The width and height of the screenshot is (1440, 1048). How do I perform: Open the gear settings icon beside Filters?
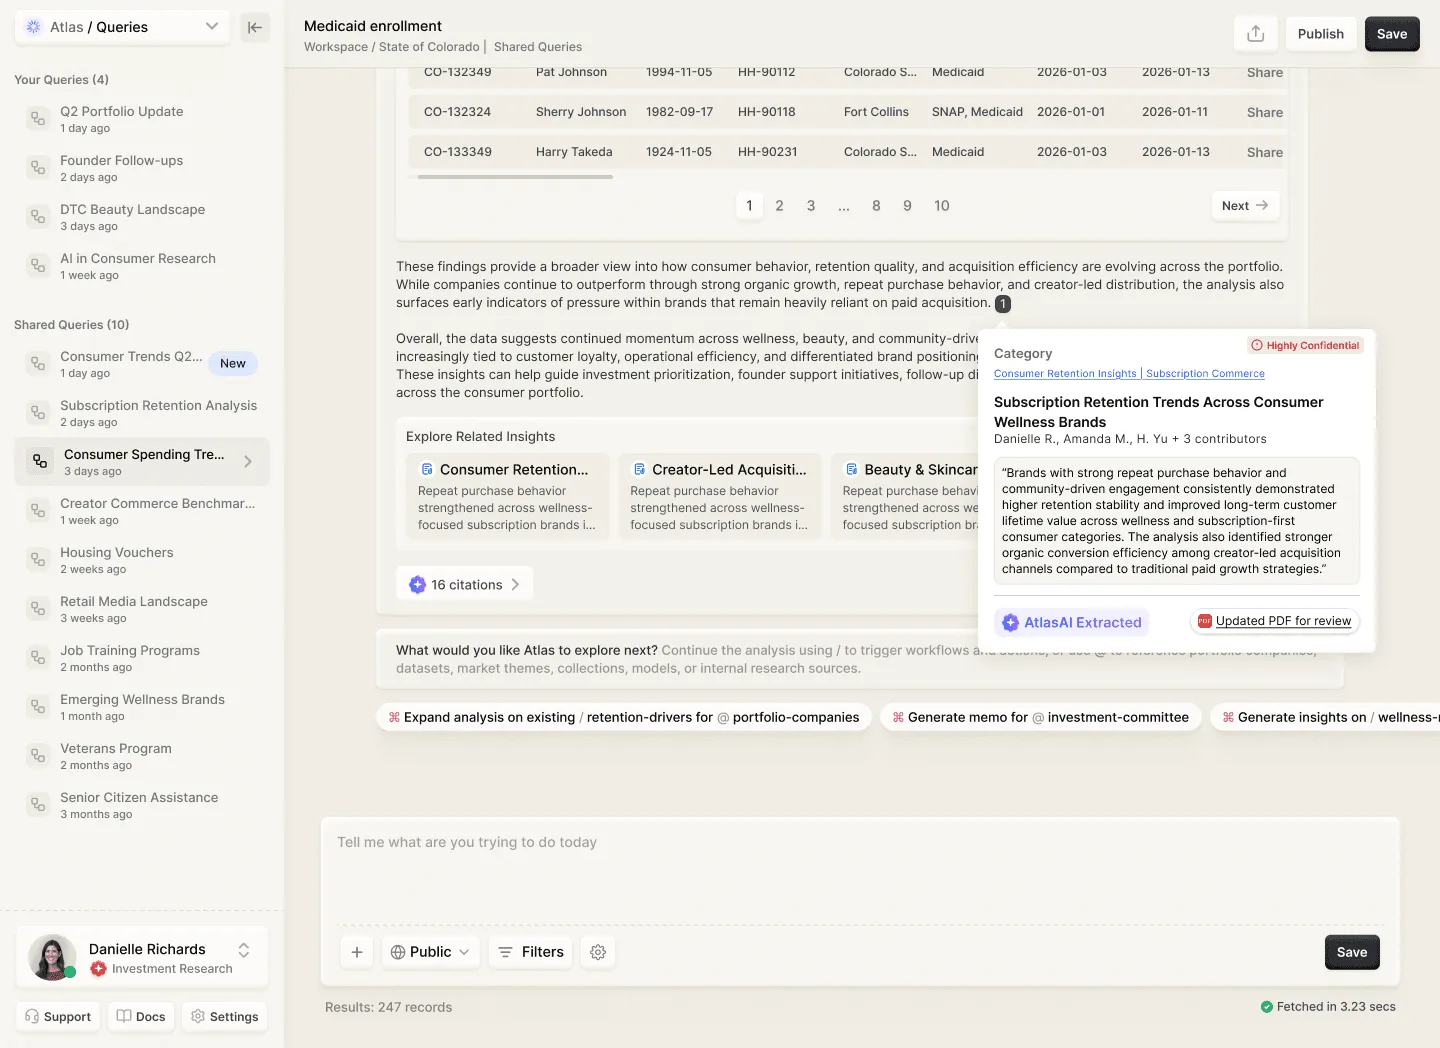point(598,952)
